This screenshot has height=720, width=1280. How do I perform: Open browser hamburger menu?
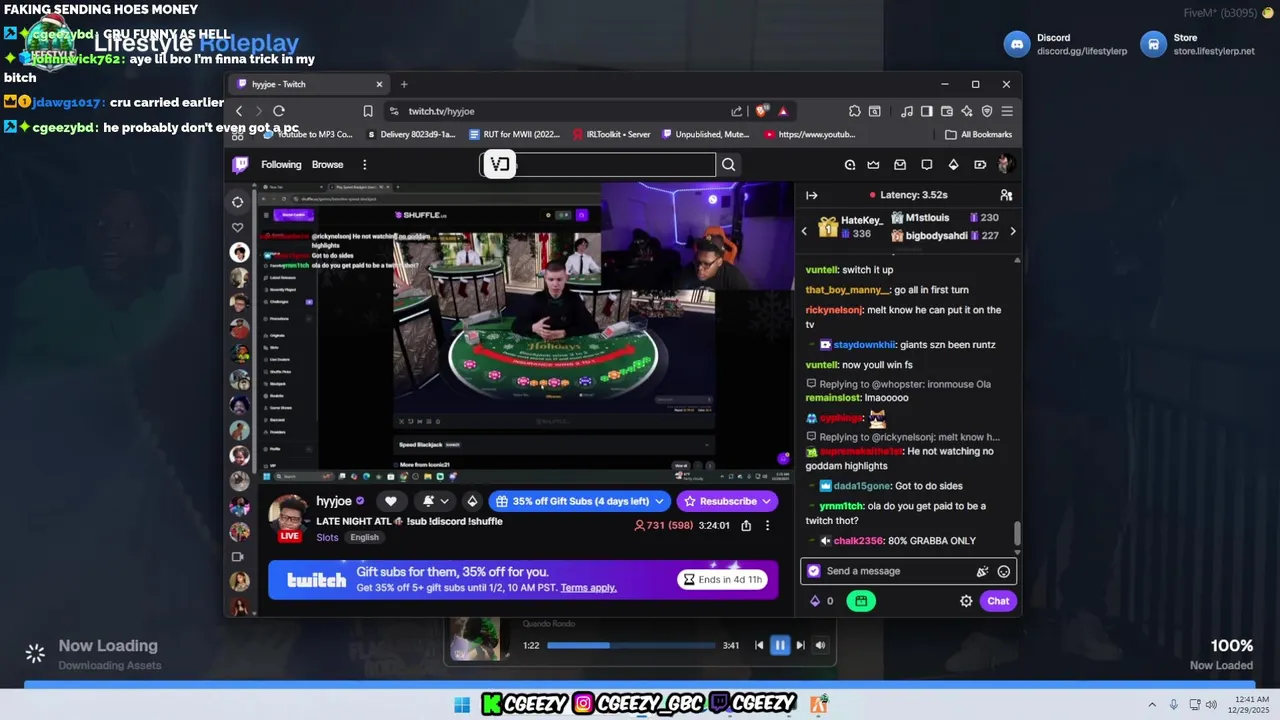(1007, 111)
